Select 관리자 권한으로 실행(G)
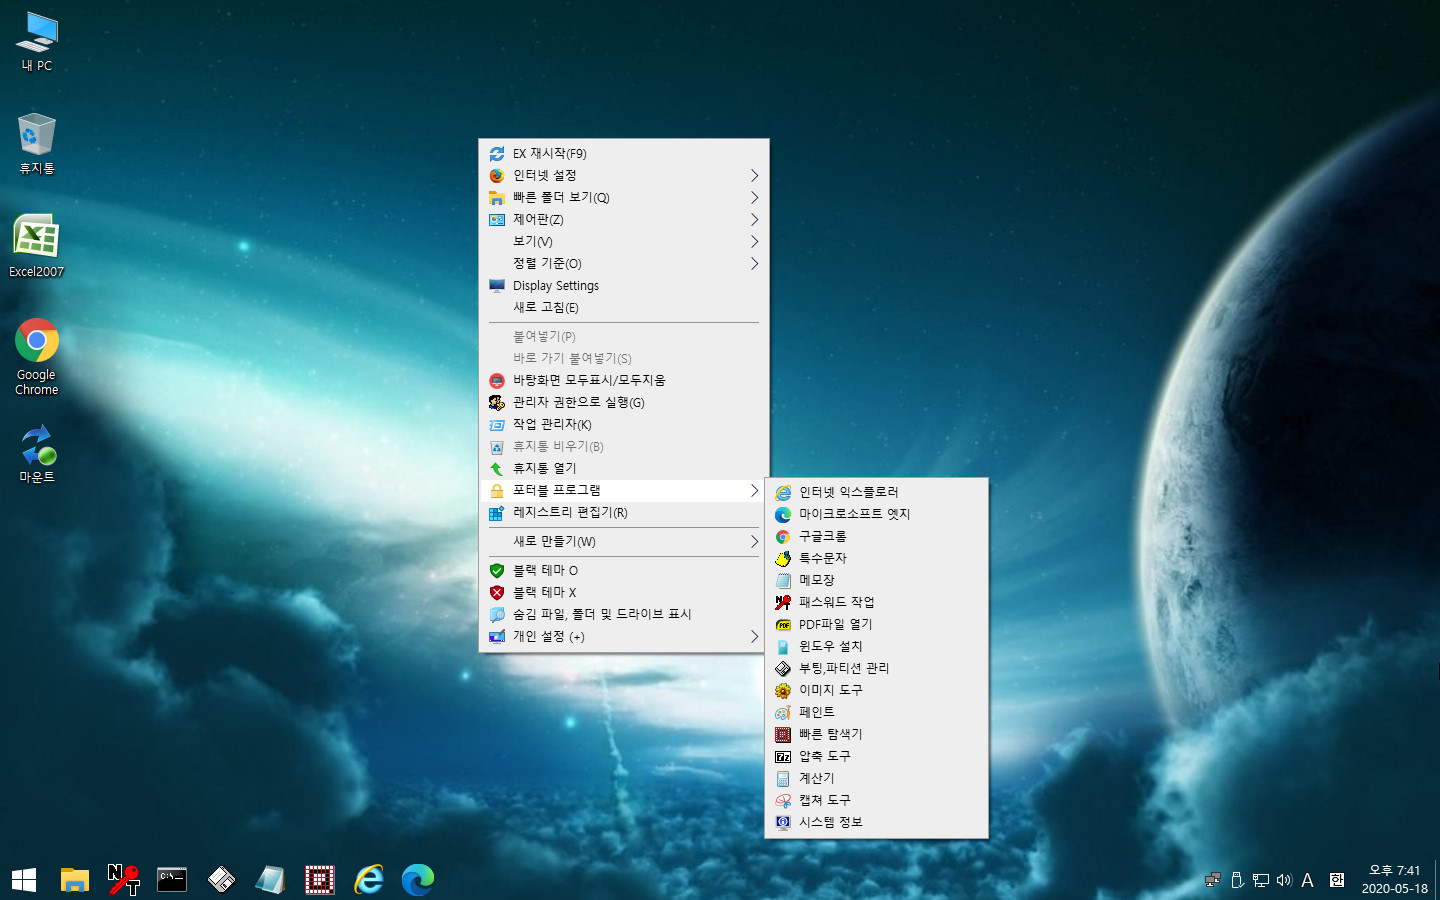The image size is (1440, 900). click(624, 402)
